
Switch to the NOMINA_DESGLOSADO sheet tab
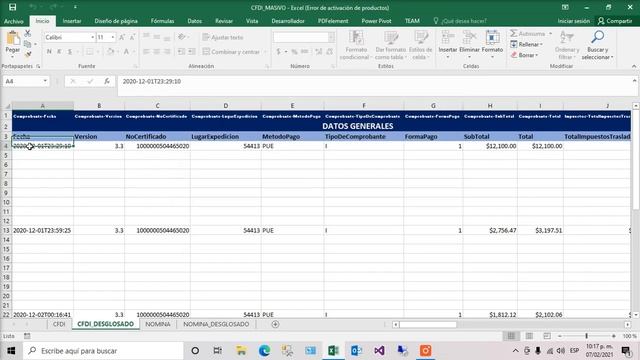coord(216,324)
